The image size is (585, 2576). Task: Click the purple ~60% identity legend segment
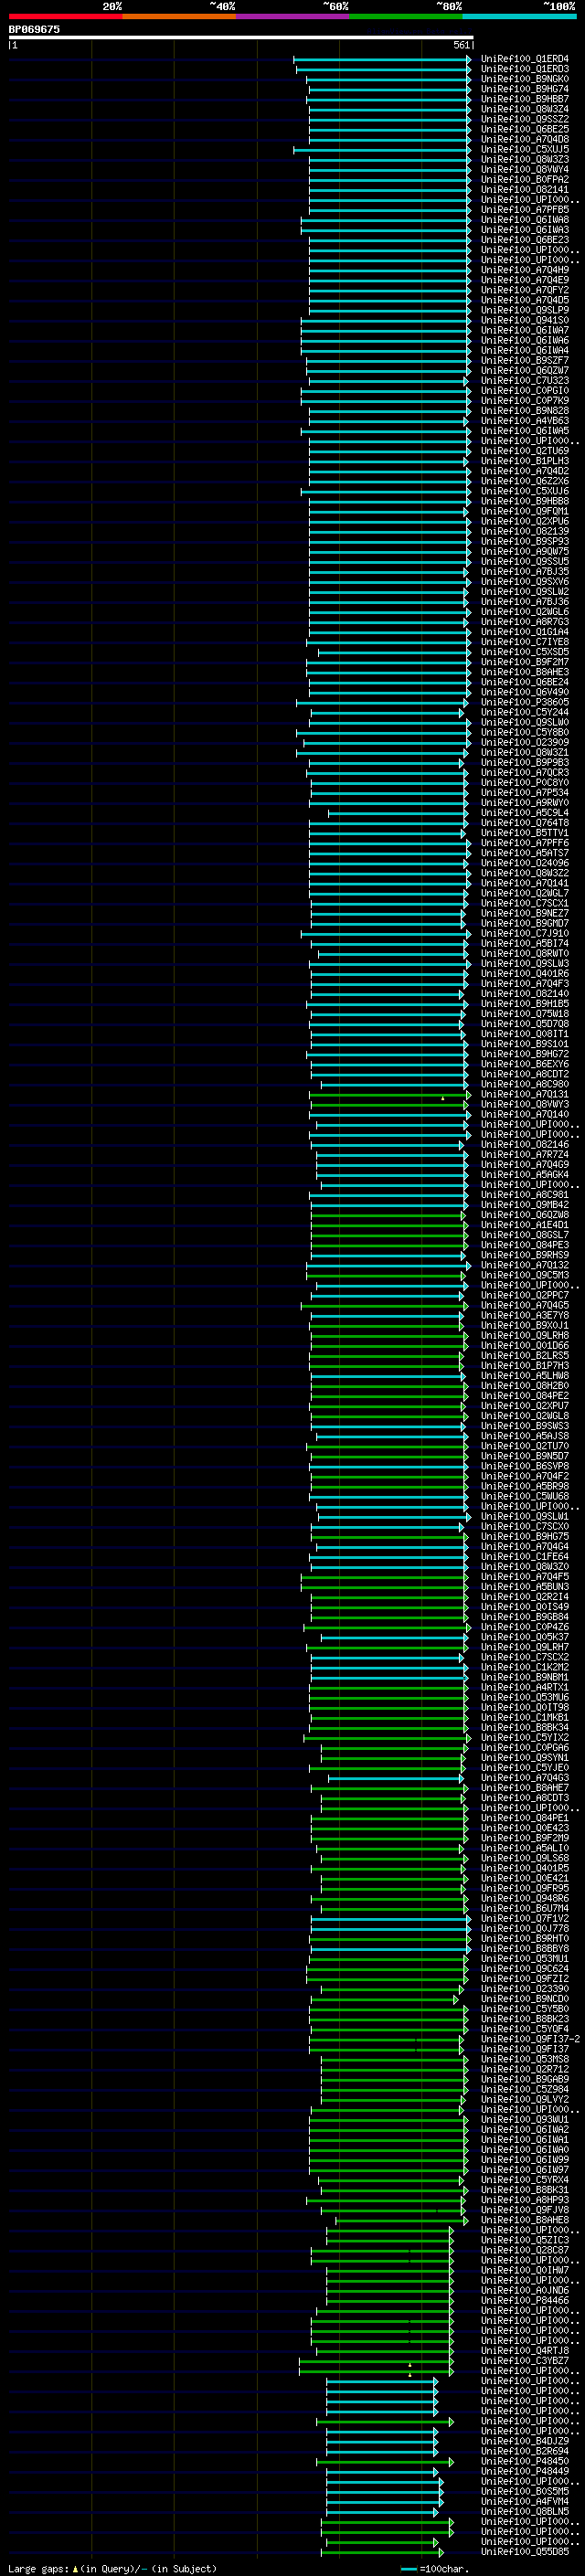(x=292, y=17)
